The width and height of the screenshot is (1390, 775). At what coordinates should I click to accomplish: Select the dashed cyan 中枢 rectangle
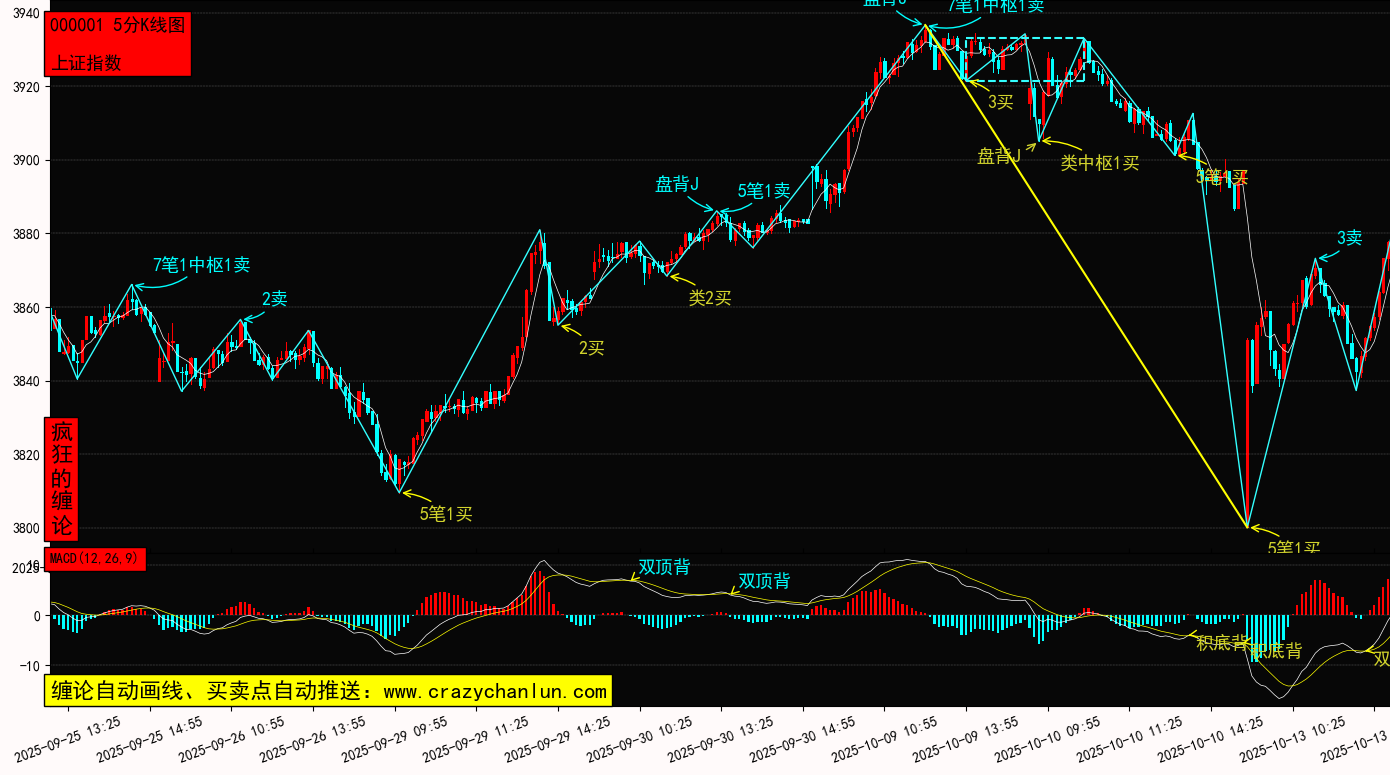click(x=1025, y=40)
